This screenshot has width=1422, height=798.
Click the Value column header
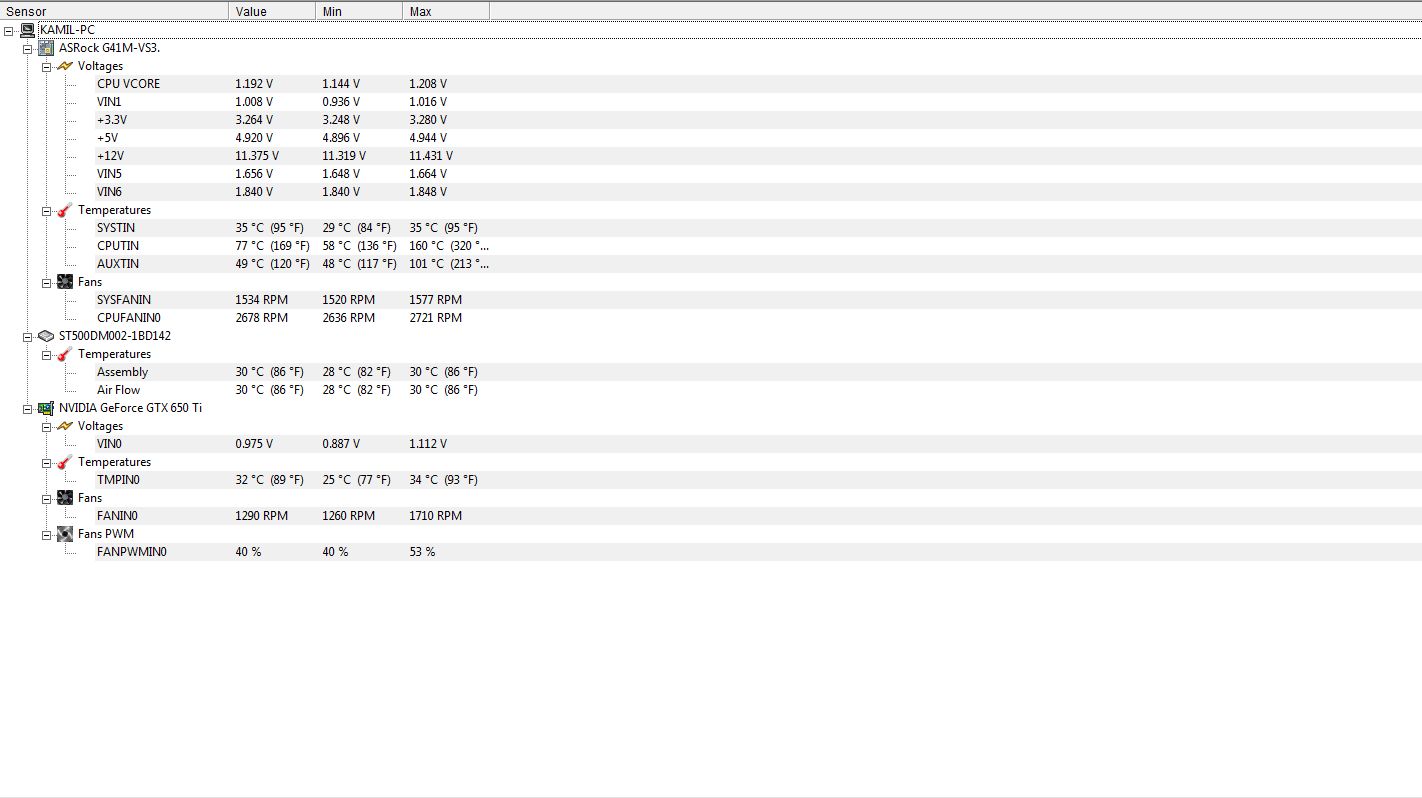tap(272, 11)
